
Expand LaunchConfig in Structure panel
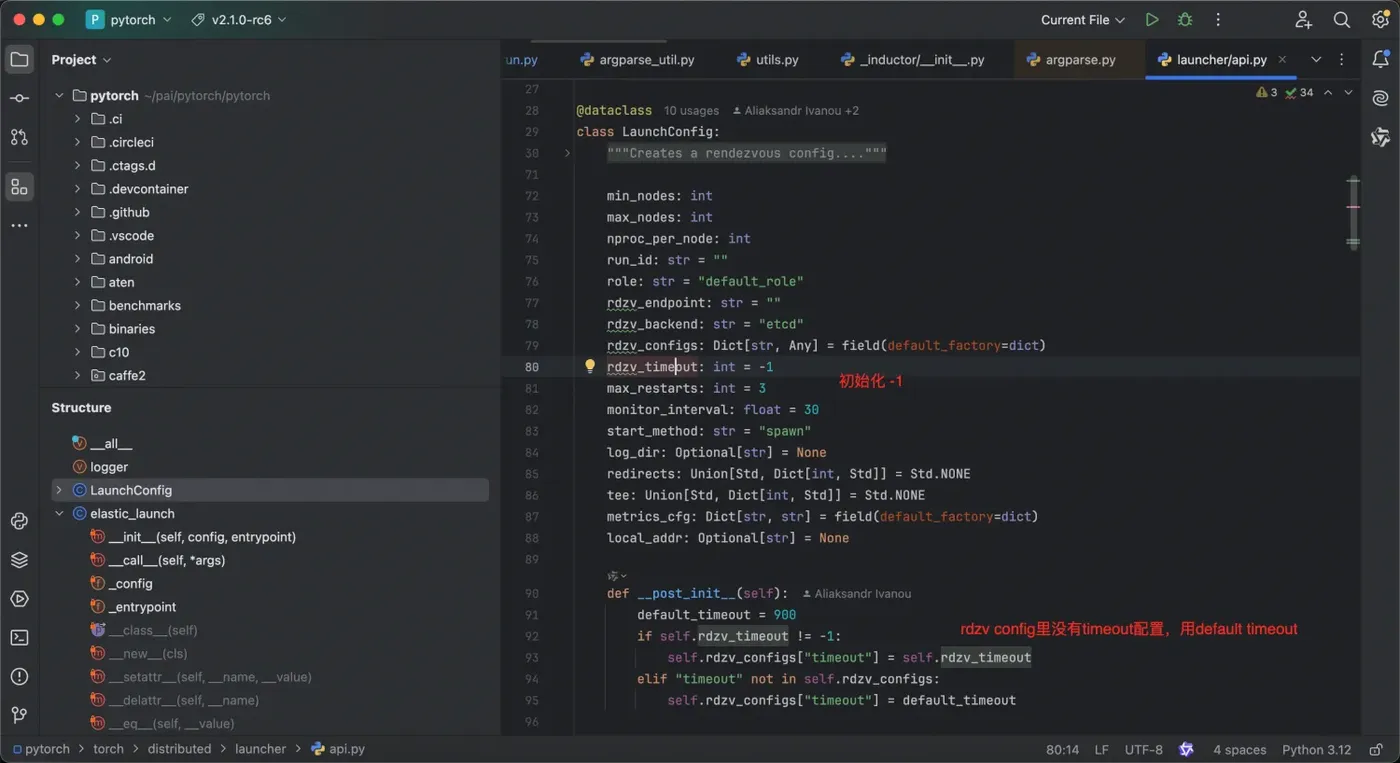coord(59,490)
